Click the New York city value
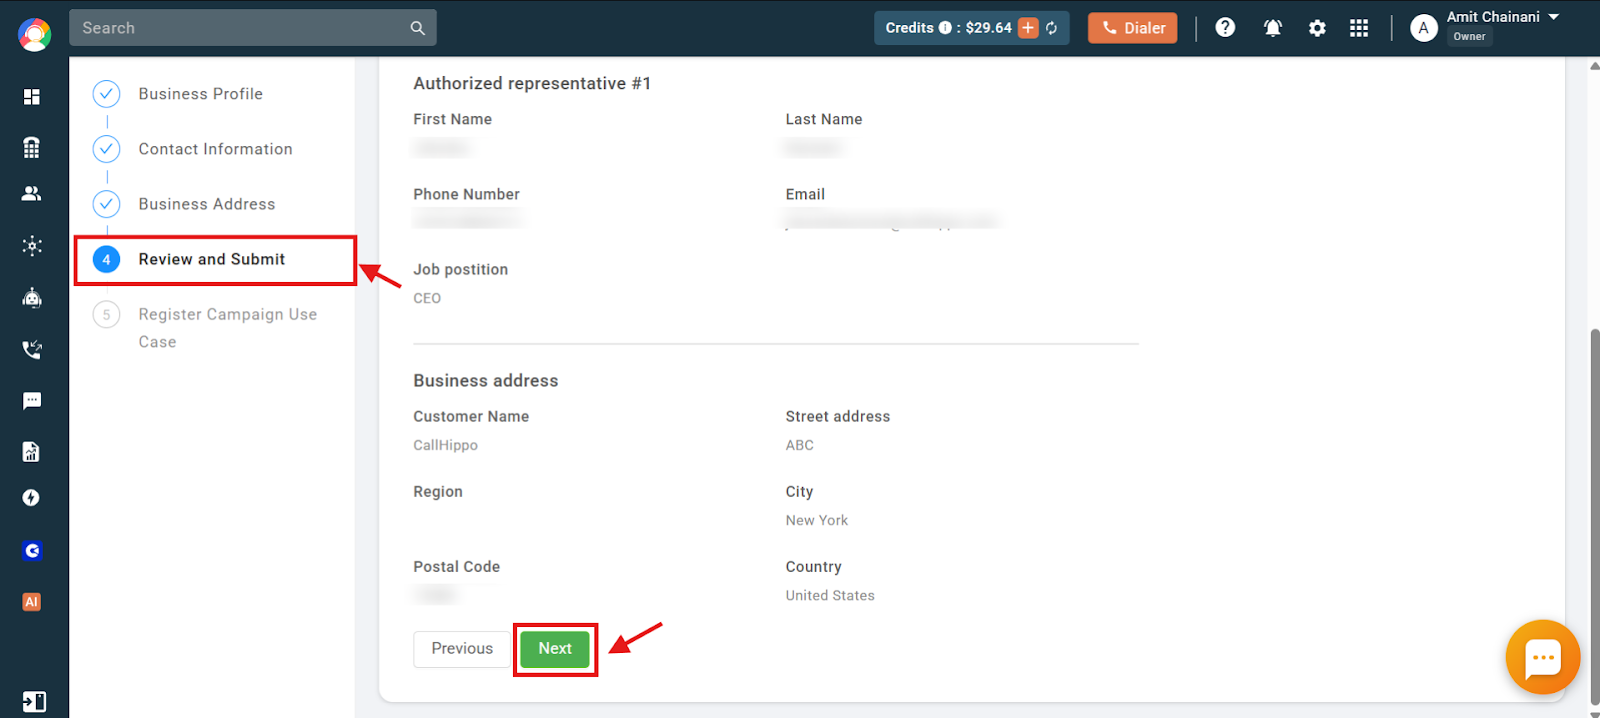 816,520
